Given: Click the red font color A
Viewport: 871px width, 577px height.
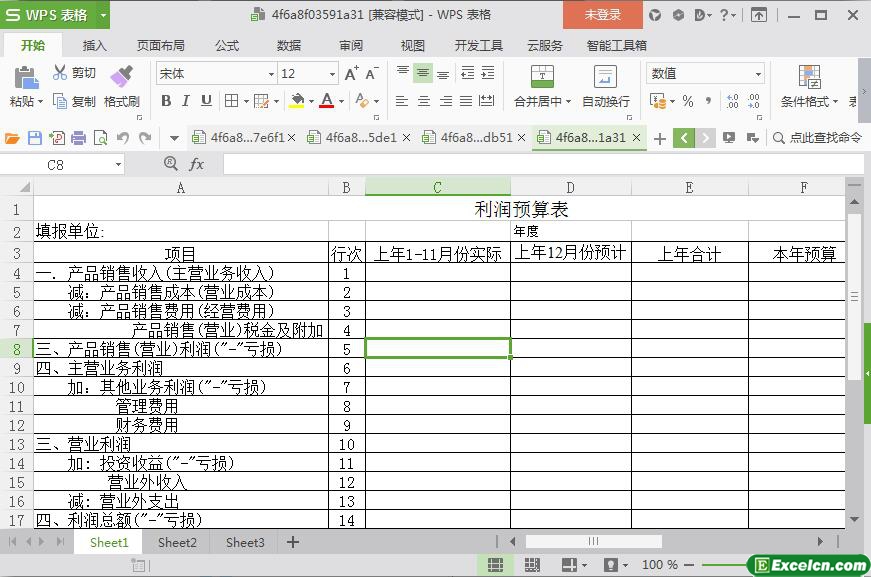Looking at the screenshot, I should pyautogui.click(x=327, y=101).
